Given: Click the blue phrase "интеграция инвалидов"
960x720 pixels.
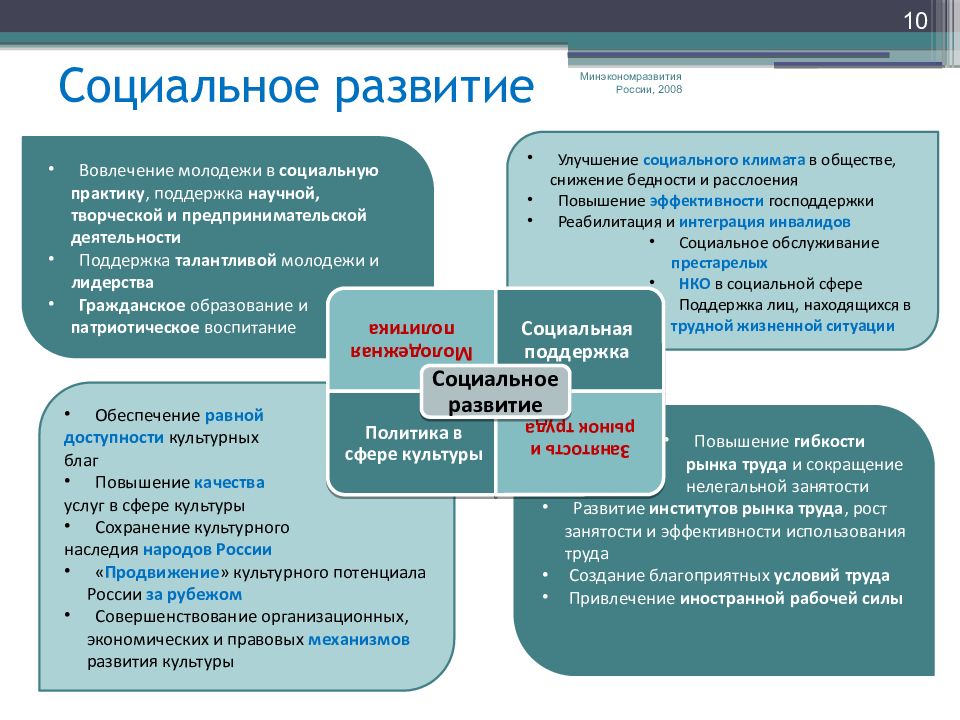Looking at the screenshot, I should [765, 222].
